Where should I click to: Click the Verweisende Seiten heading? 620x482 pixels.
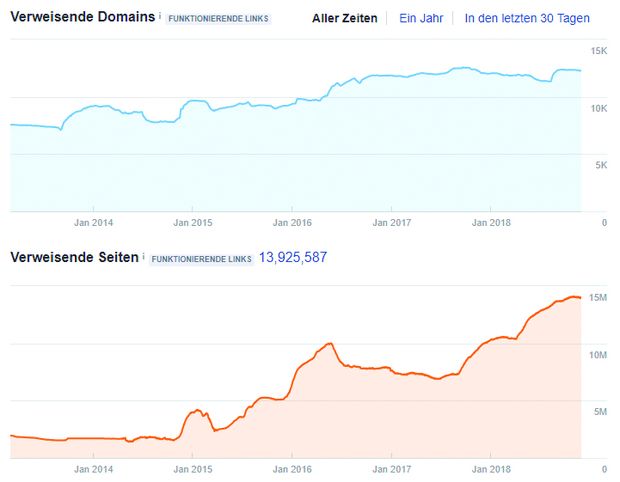click(x=74, y=257)
